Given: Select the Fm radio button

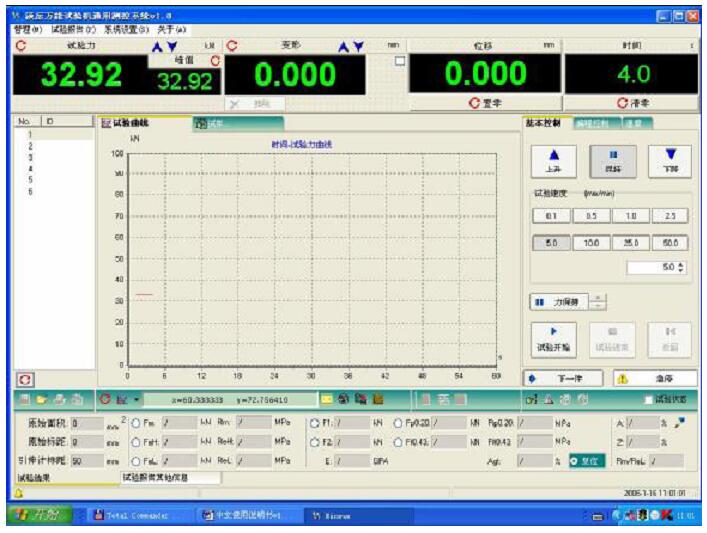Looking at the screenshot, I should (x=136, y=422).
